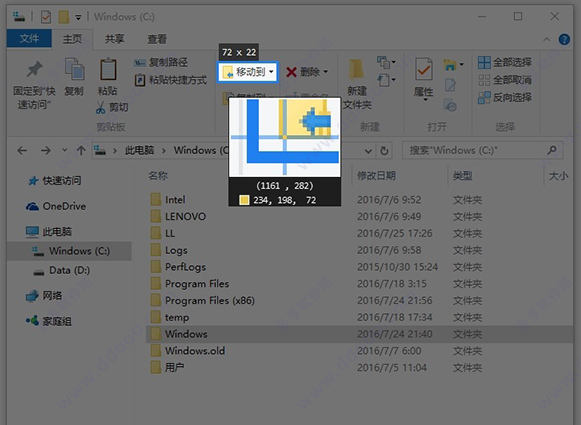Click the Pin to Quick access icon
The width and height of the screenshot is (581, 425).
click(34, 70)
